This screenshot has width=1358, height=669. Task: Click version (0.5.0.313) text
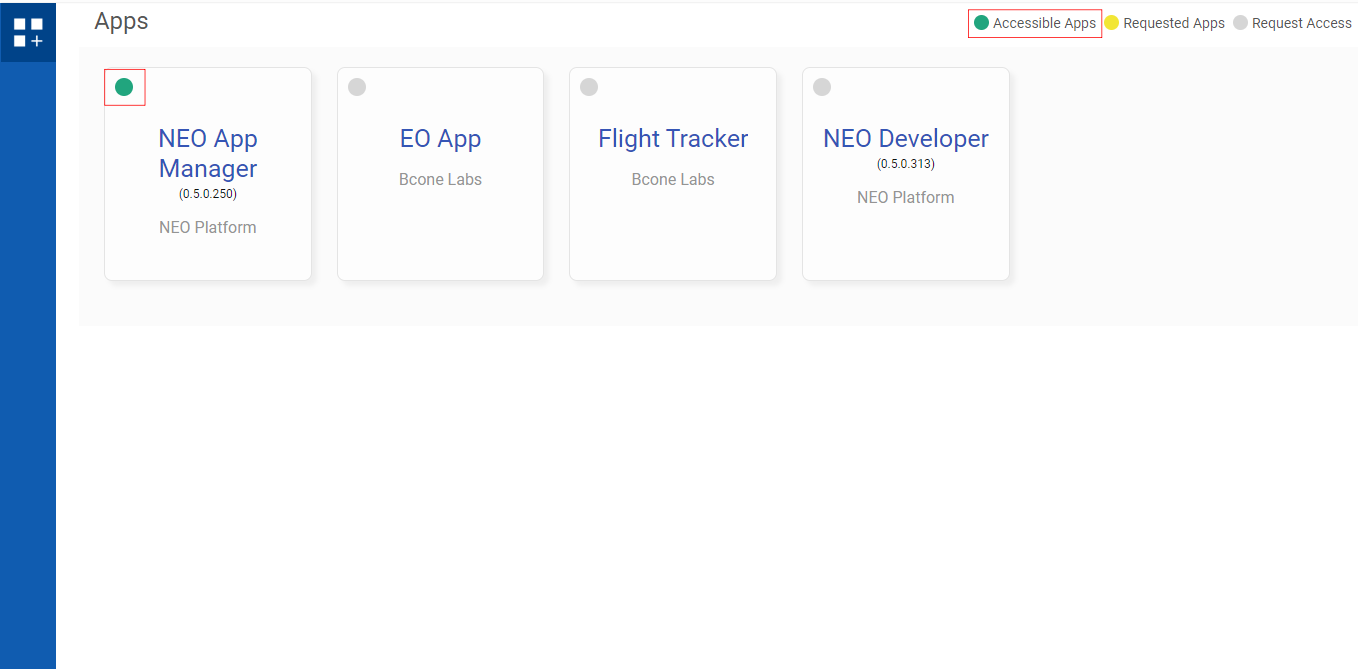[906, 164]
